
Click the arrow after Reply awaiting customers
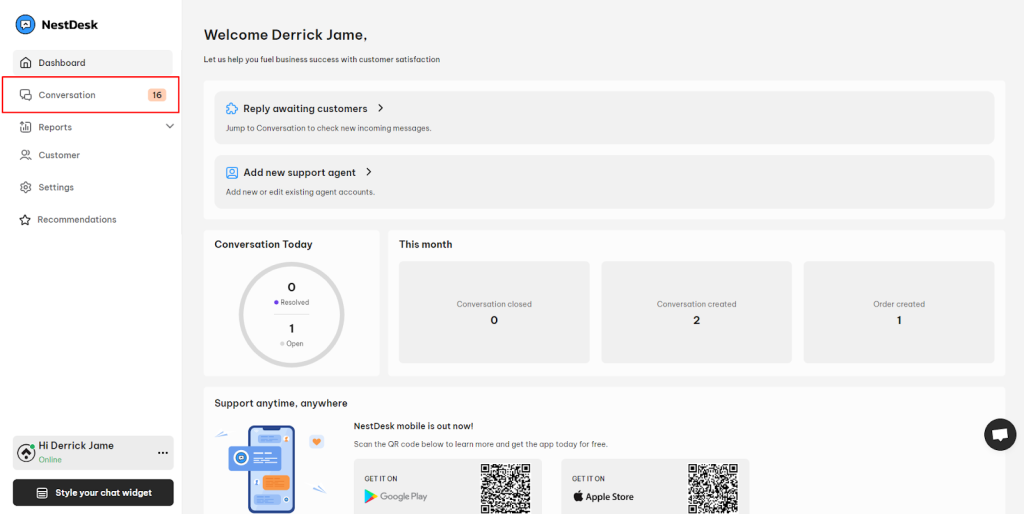[381, 108]
